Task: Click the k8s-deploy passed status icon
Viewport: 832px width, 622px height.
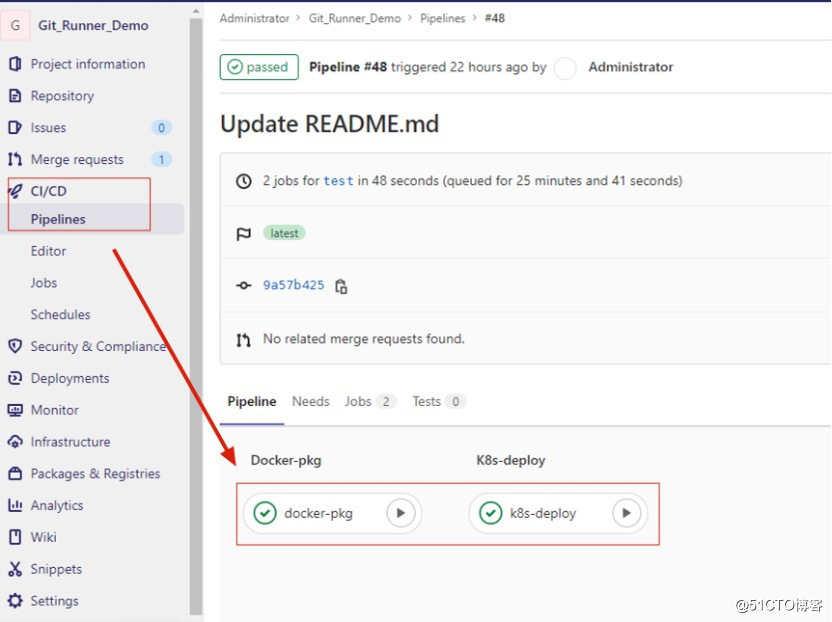Action: click(491, 513)
